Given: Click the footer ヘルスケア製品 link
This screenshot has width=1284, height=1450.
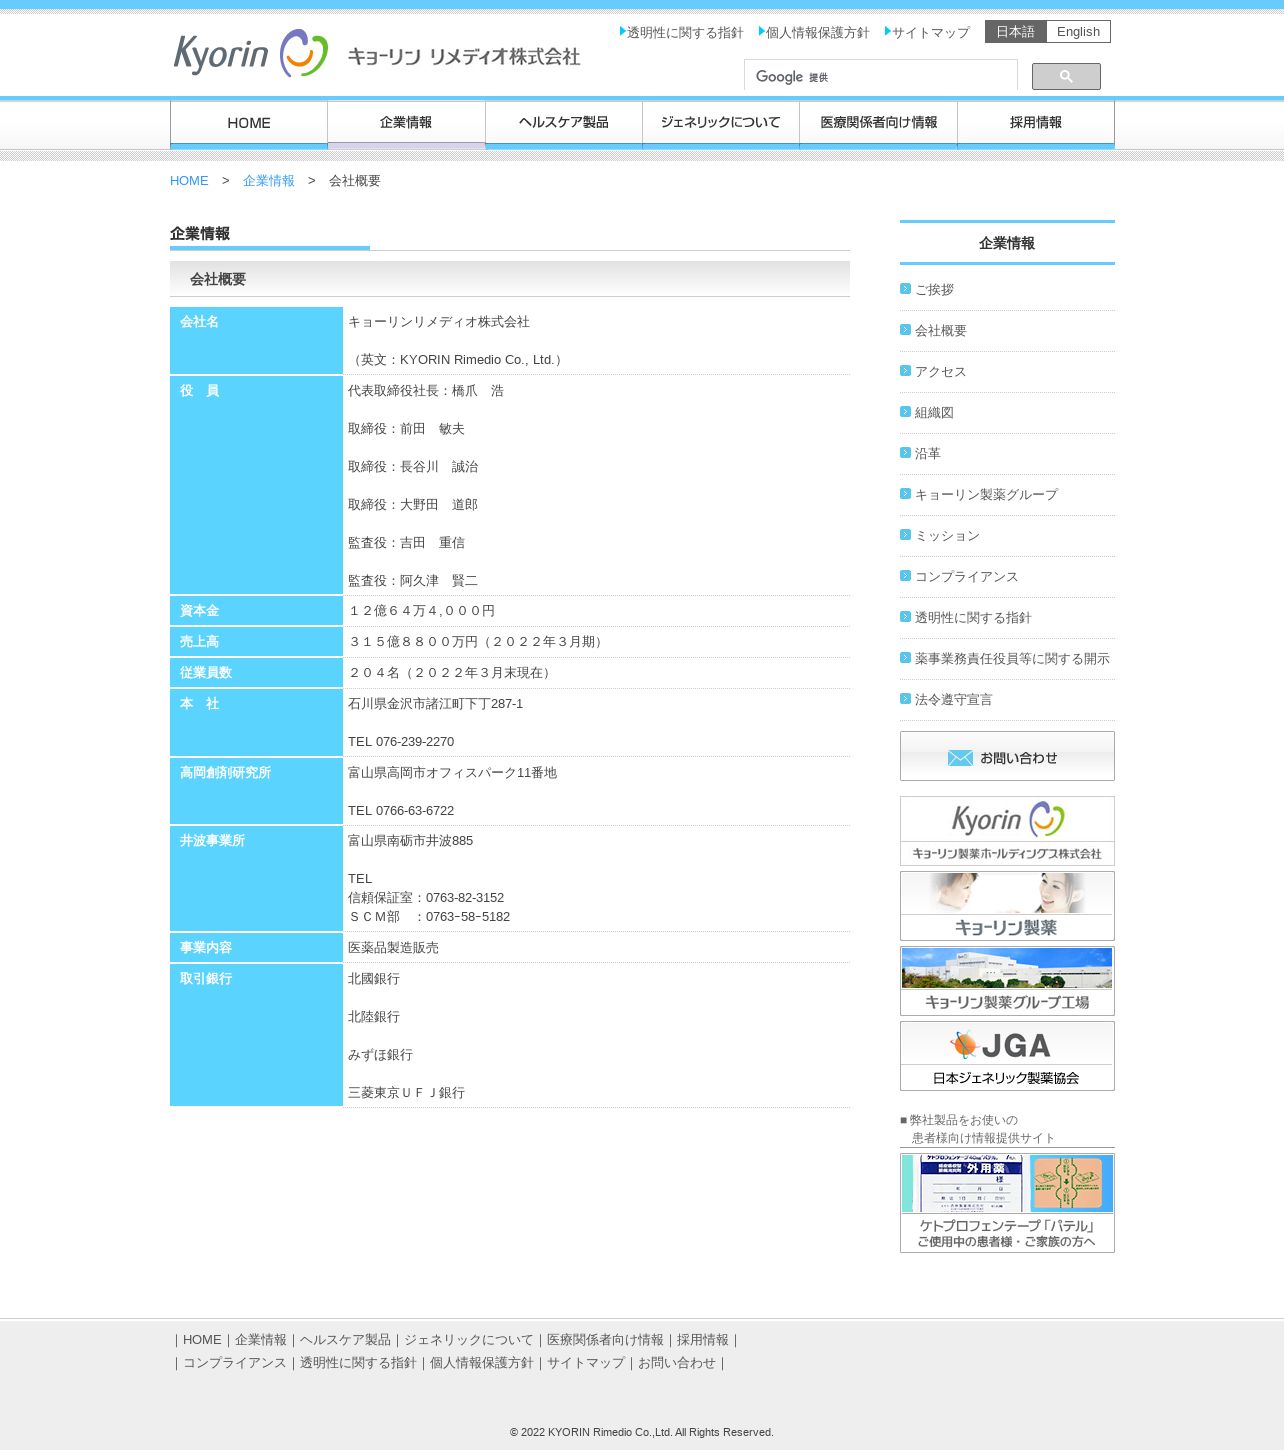Looking at the screenshot, I should coord(345,1340).
